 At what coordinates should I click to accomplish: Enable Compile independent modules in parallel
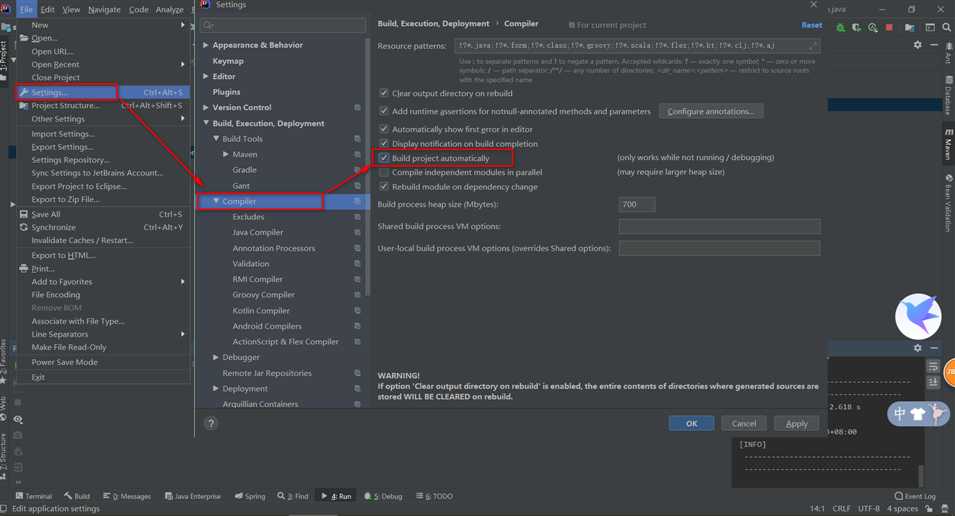[x=384, y=172]
